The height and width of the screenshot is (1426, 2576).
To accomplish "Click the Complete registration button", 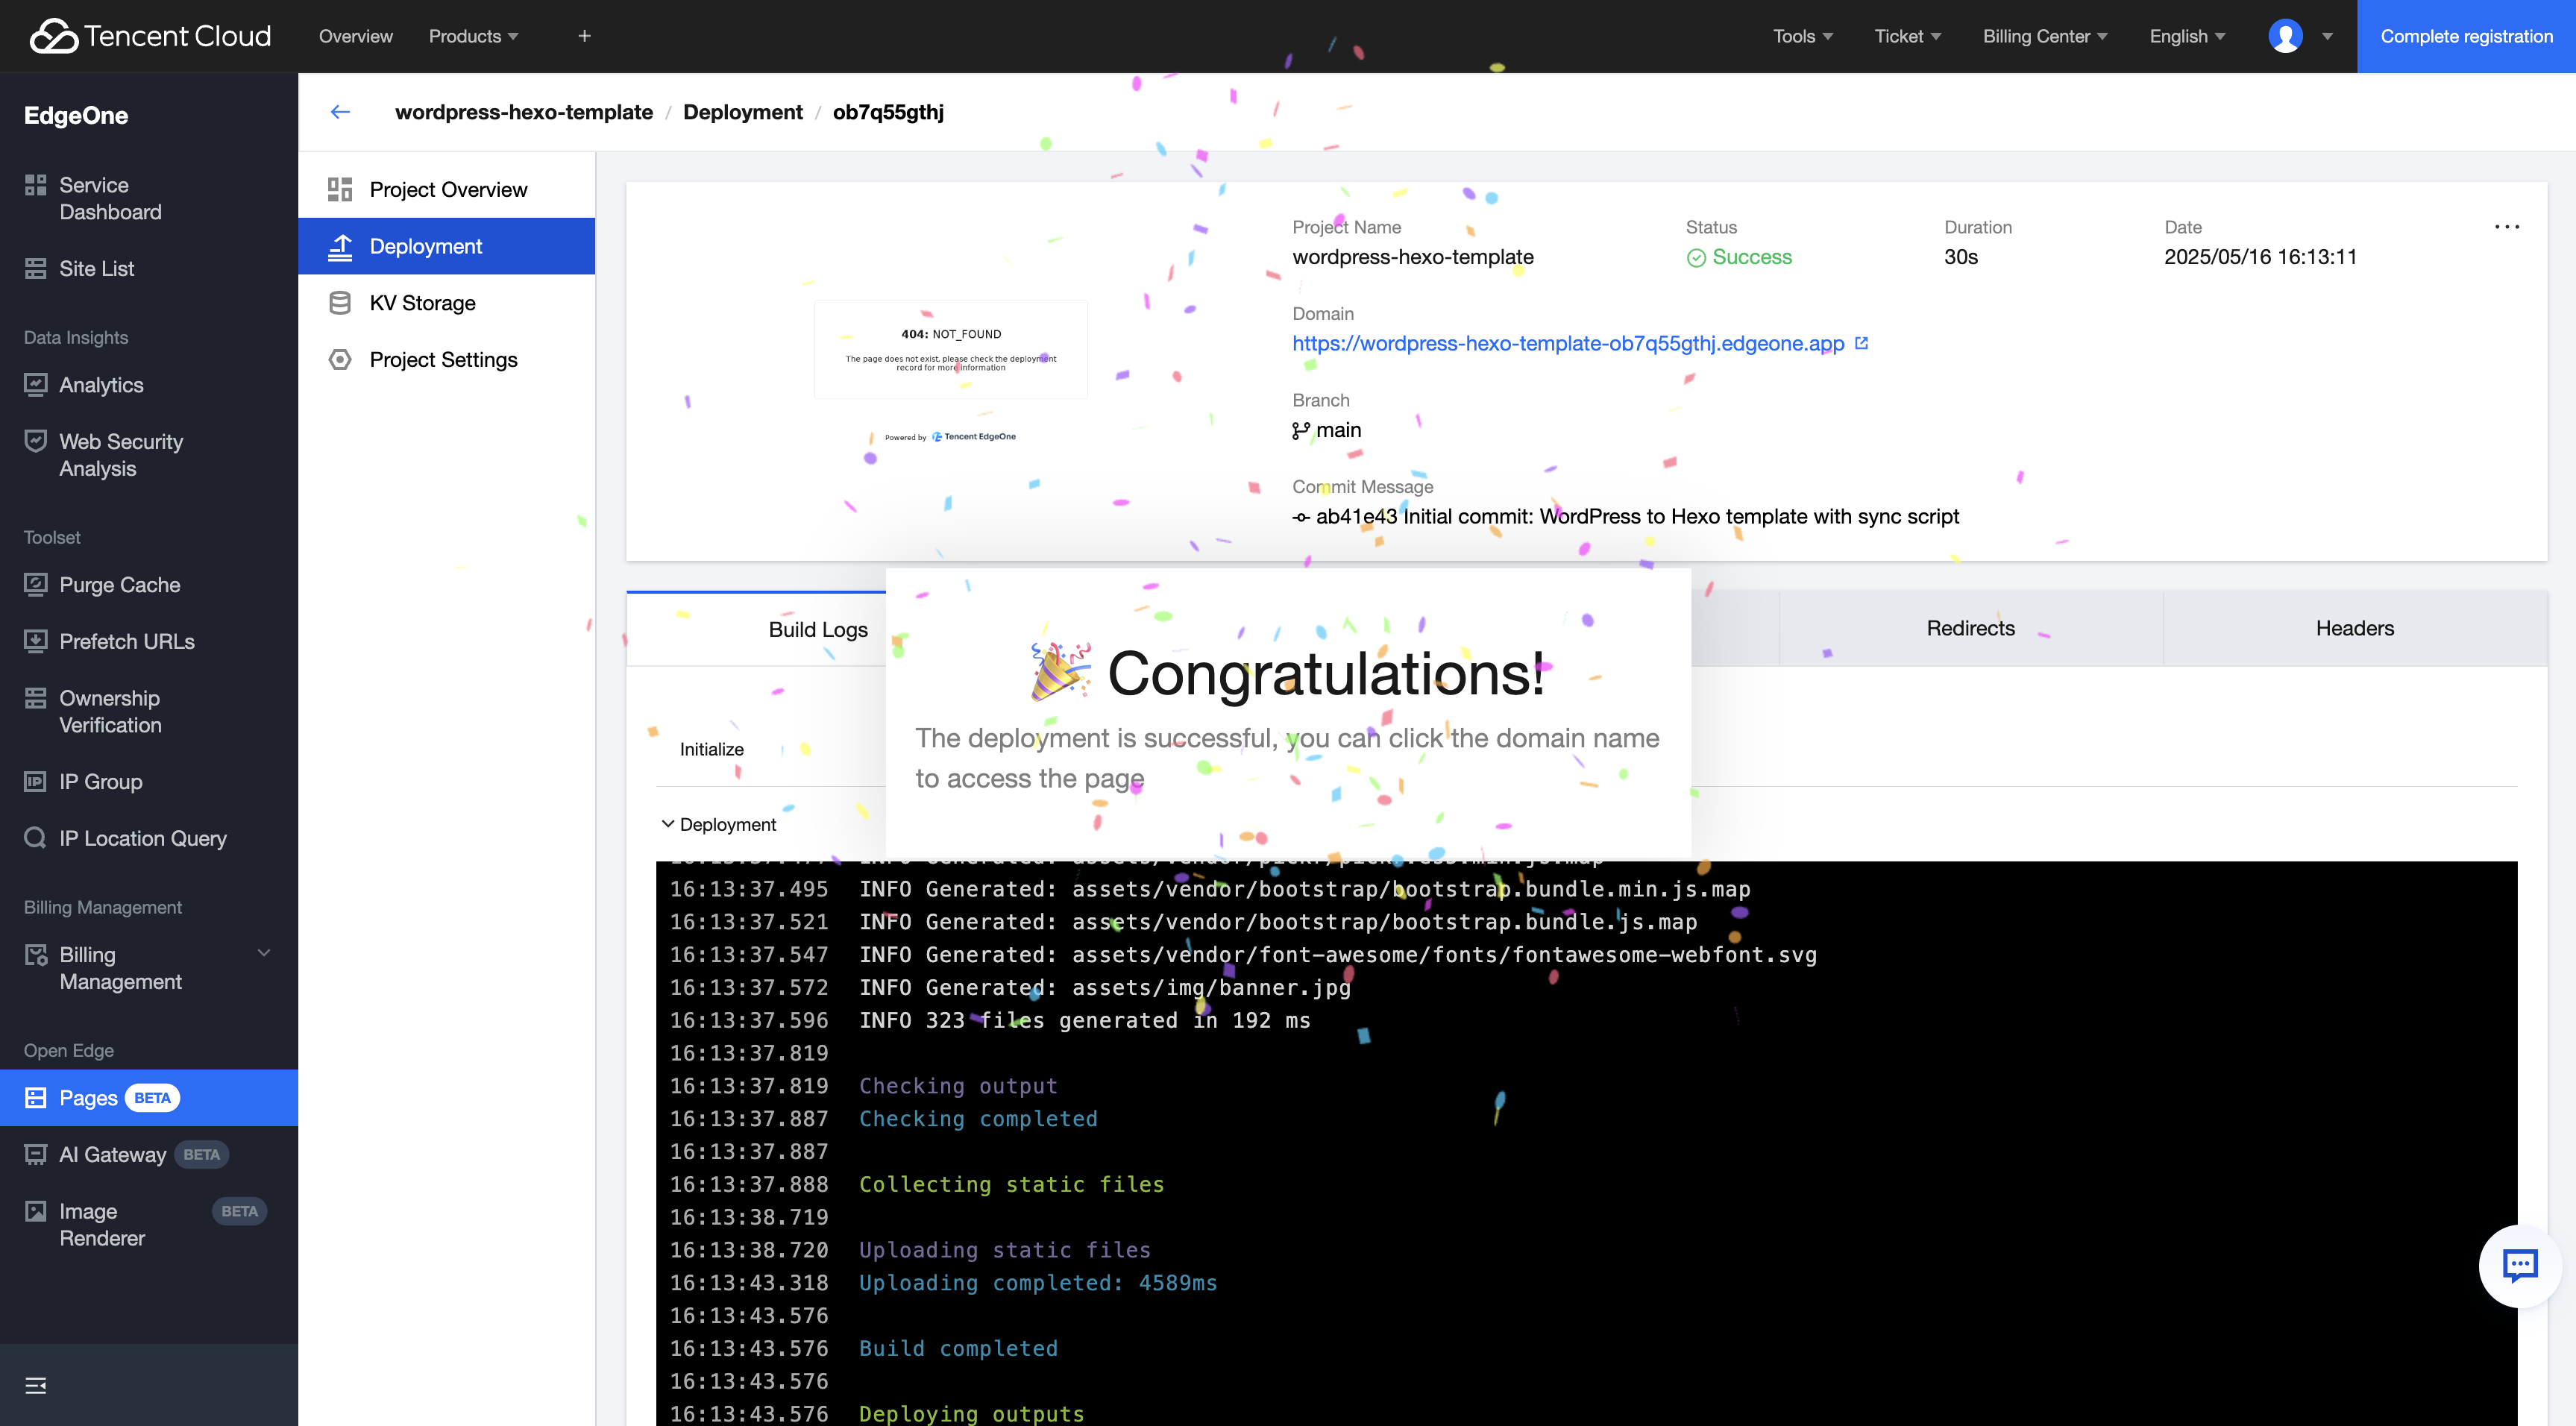I will pos(2466,36).
